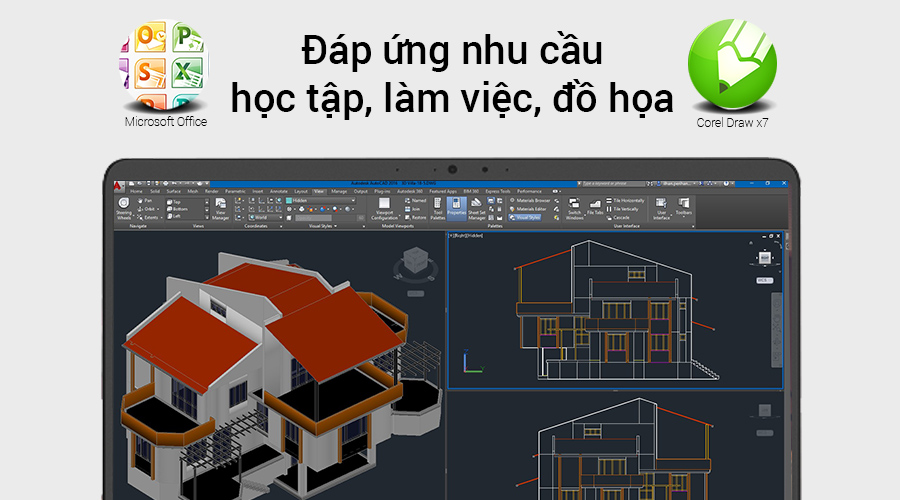900x500 pixels.
Task: Open the Render ribbon tab
Action: [212, 191]
